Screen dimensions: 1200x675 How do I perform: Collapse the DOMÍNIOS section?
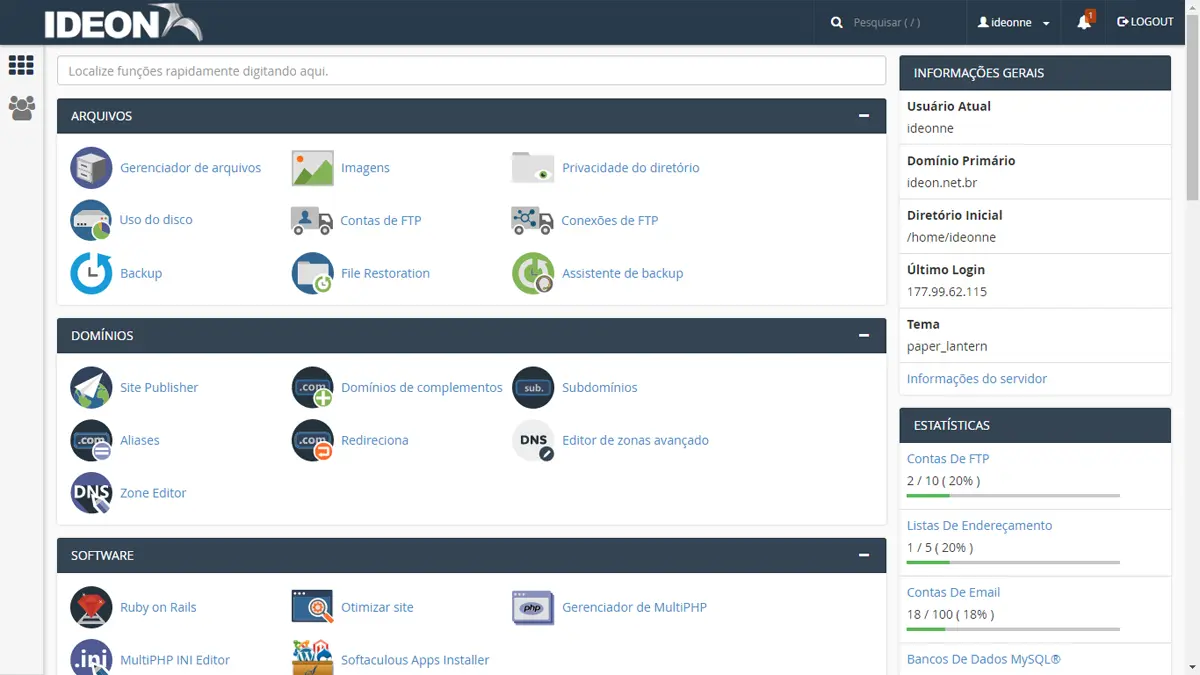pyautogui.click(x=864, y=335)
